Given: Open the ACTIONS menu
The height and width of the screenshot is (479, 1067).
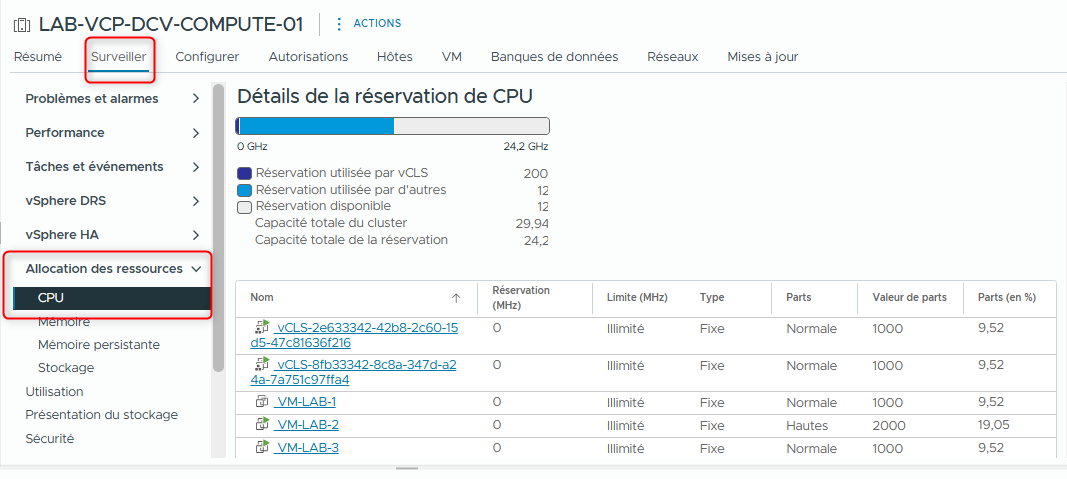Looking at the screenshot, I should pyautogui.click(x=377, y=23).
